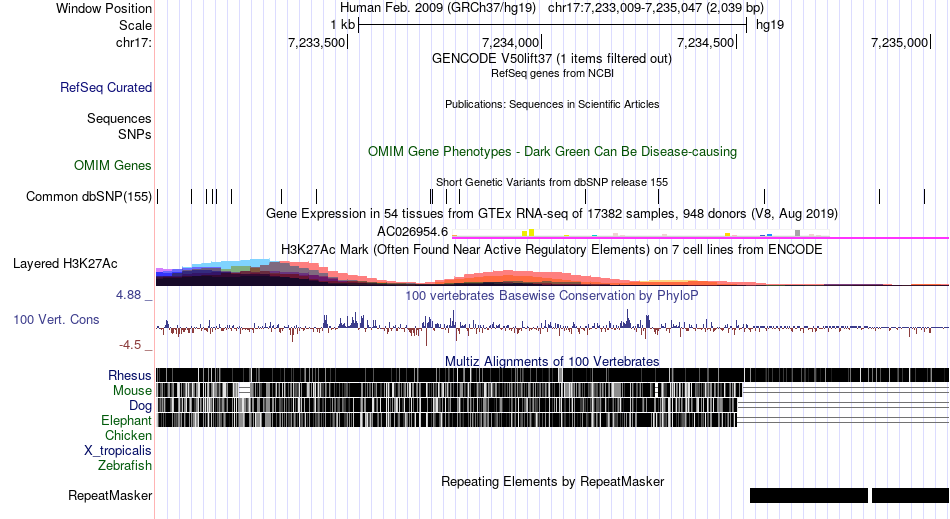Click the Window Position label
The height and width of the screenshot is (519, 950).
point(104,8)
